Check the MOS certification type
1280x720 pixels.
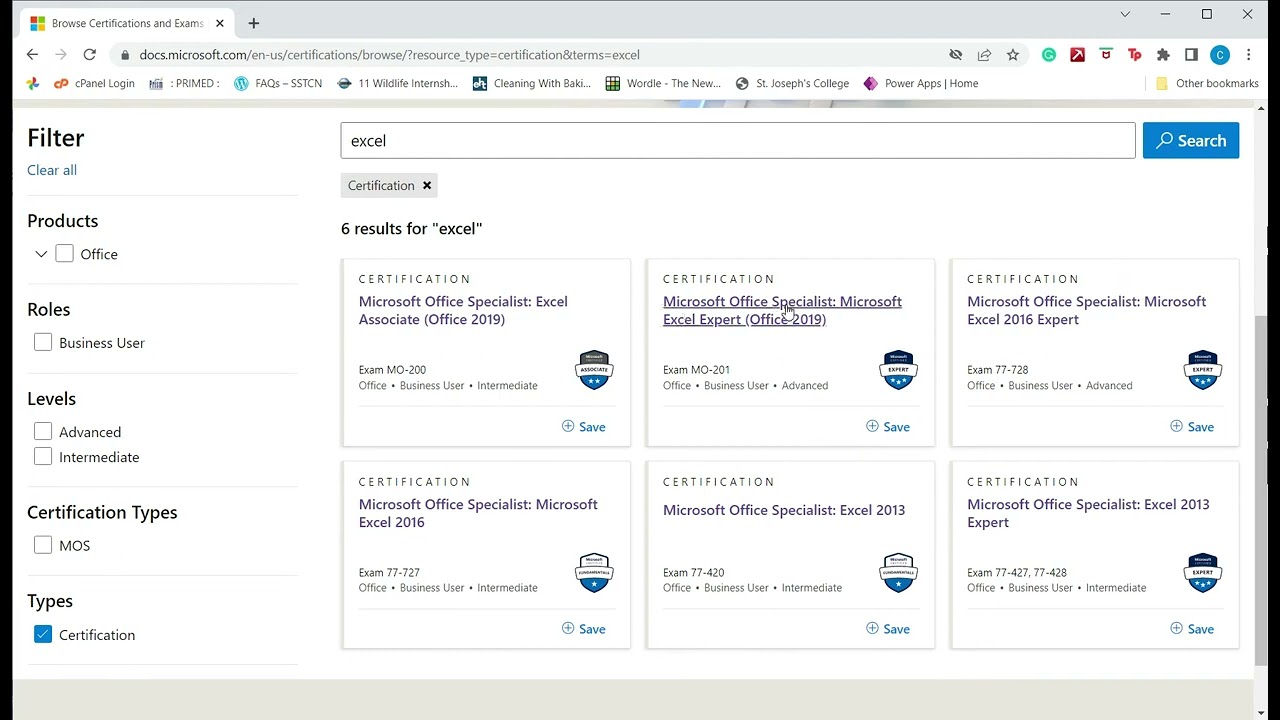[43, 545]
